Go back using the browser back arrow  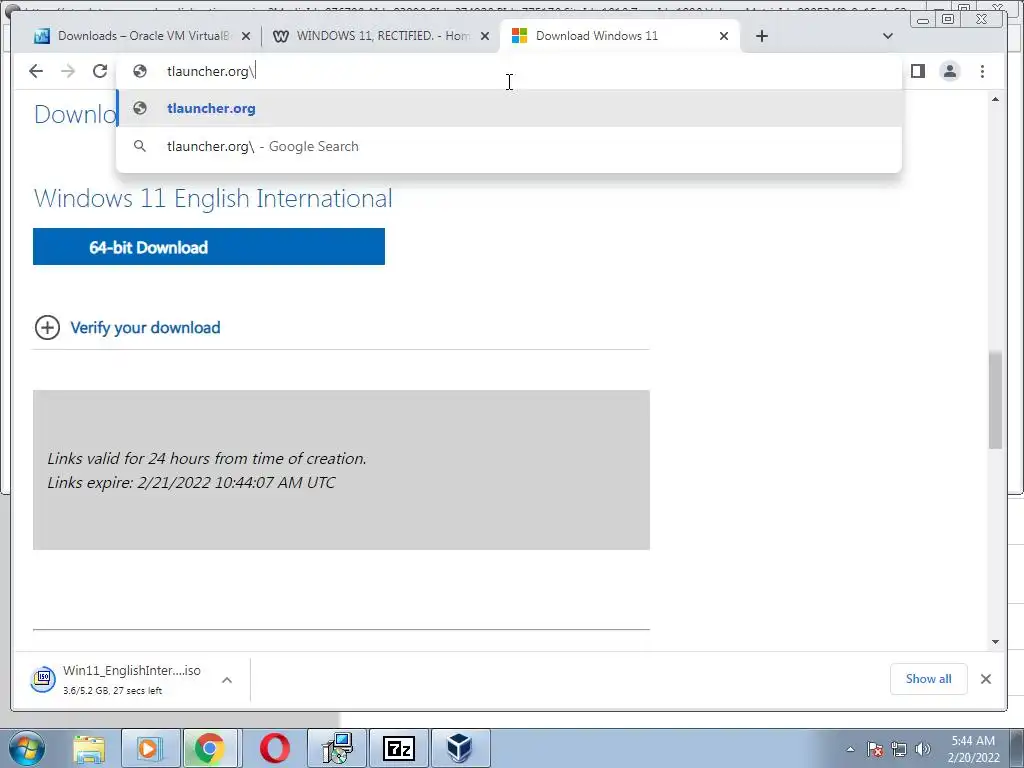(36, 71)
